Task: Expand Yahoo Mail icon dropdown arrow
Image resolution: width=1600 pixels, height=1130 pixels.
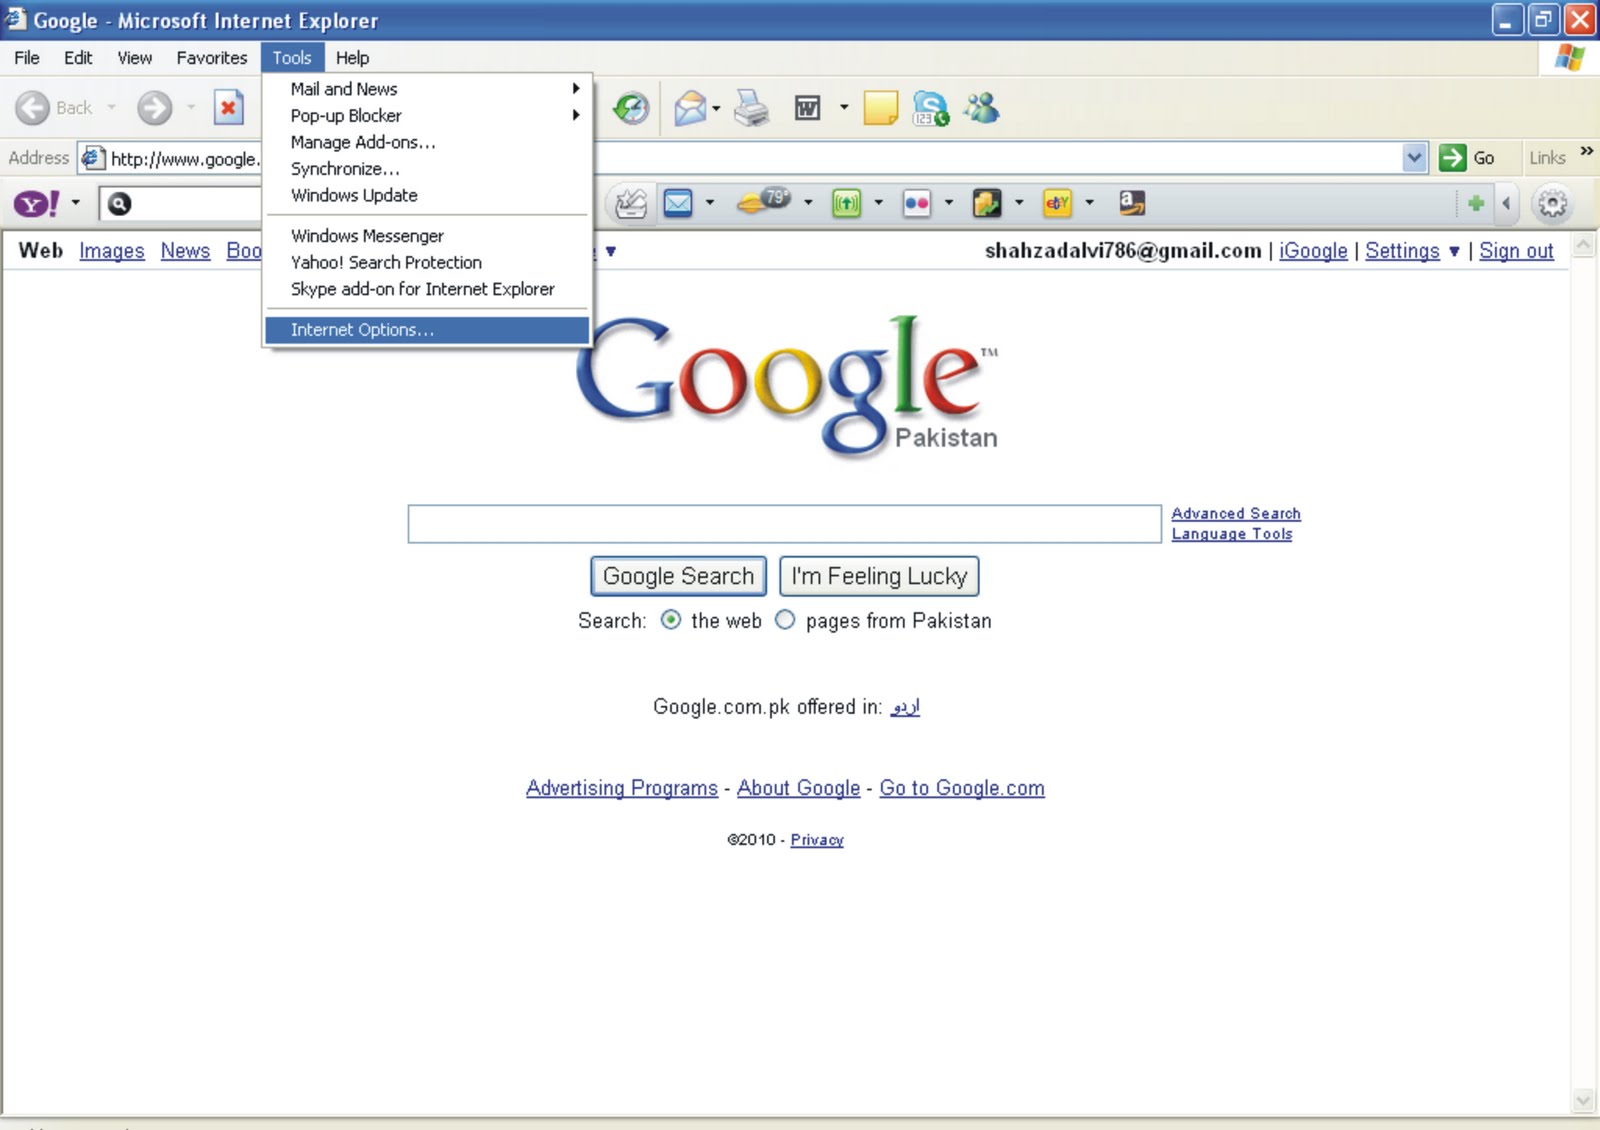Action: pyautogui.click(x=710, y=203)
